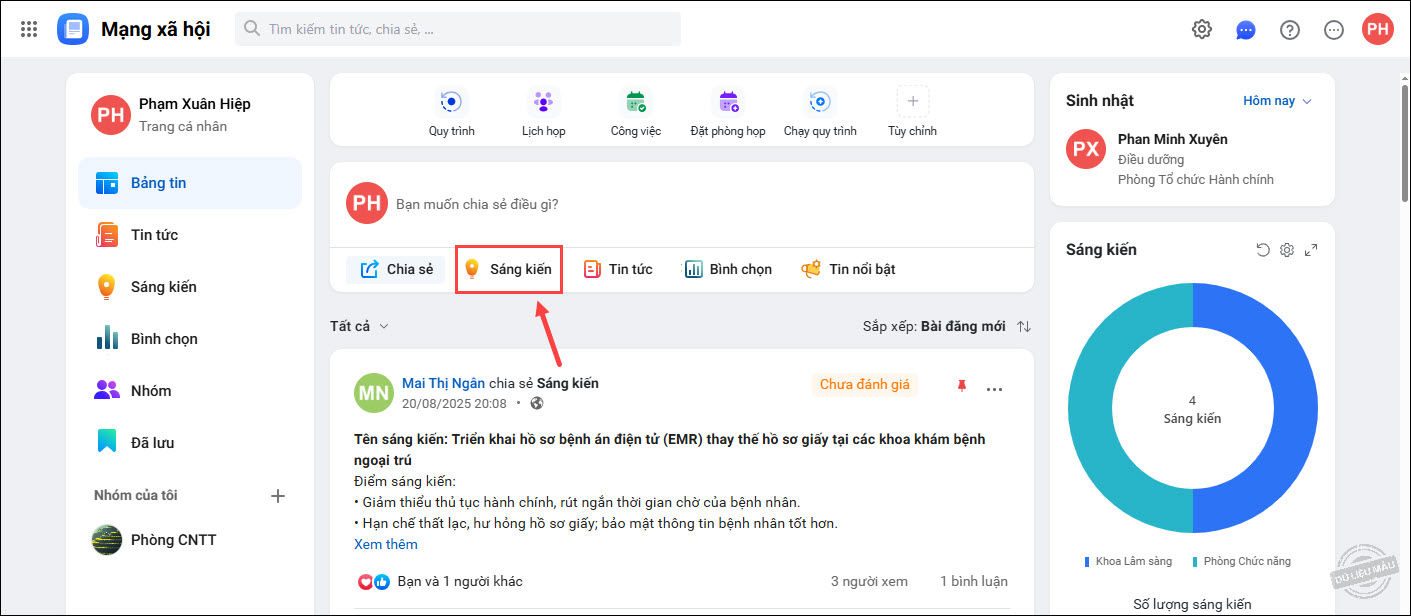
Task: Select Sáng kiến in the sidebar
Action: point(190,287)
